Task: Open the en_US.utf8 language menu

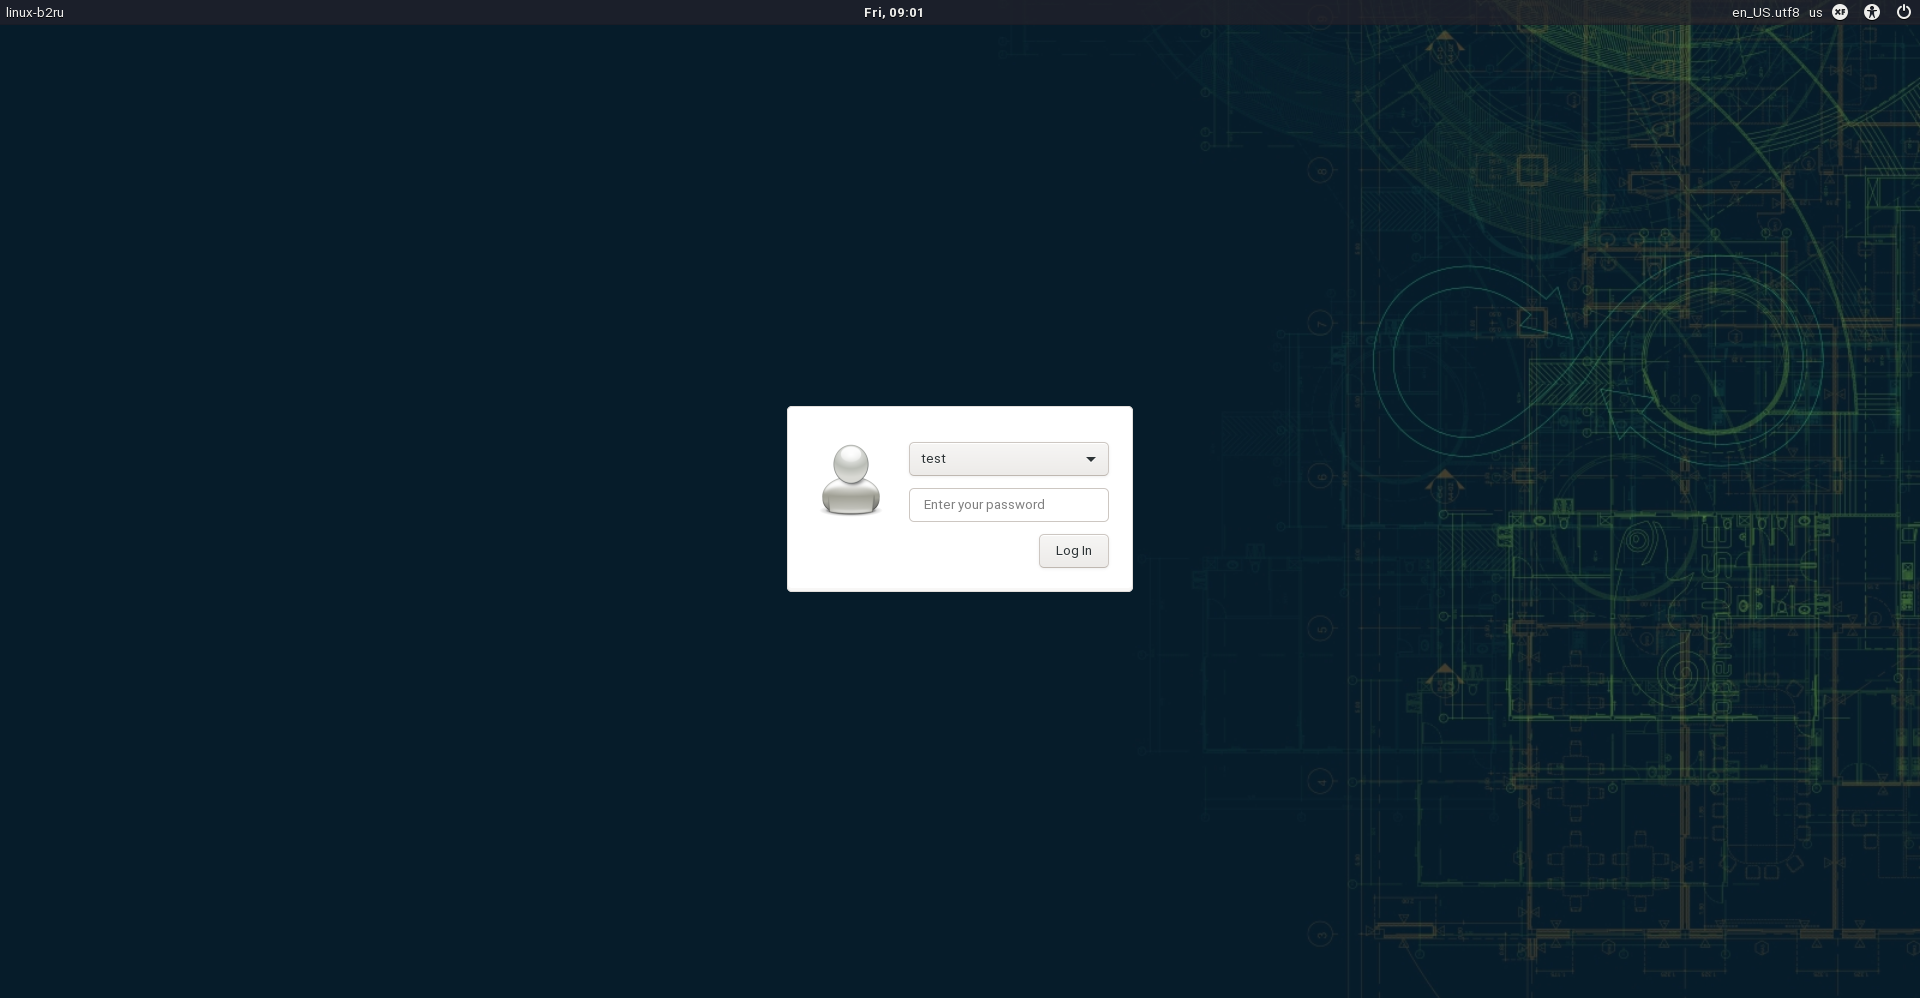Action: (x=1765, y=13)
